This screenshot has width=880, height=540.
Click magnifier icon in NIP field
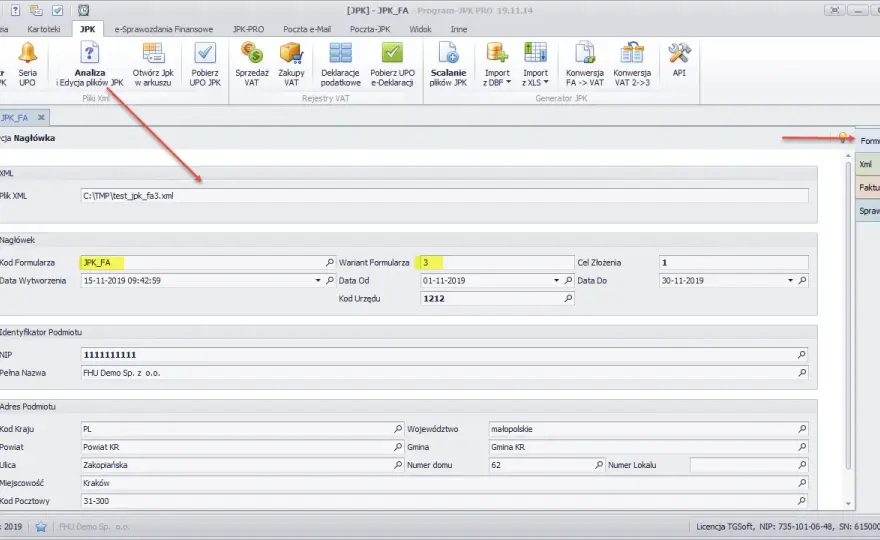[802, 354]
